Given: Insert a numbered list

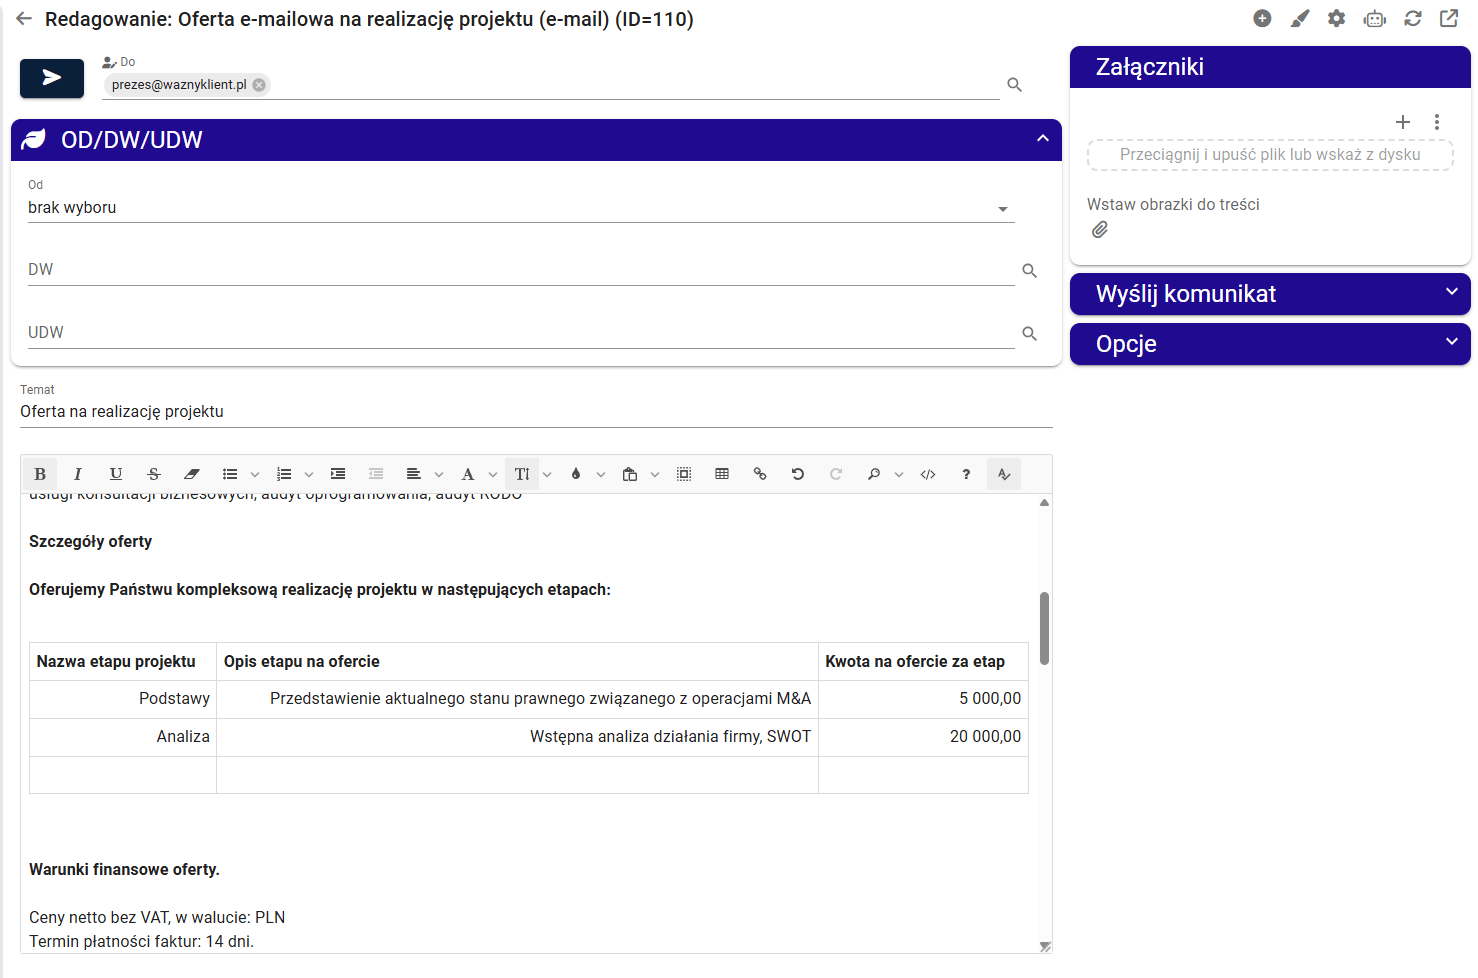Looking at the screenshot, I should tap(284, 474).
